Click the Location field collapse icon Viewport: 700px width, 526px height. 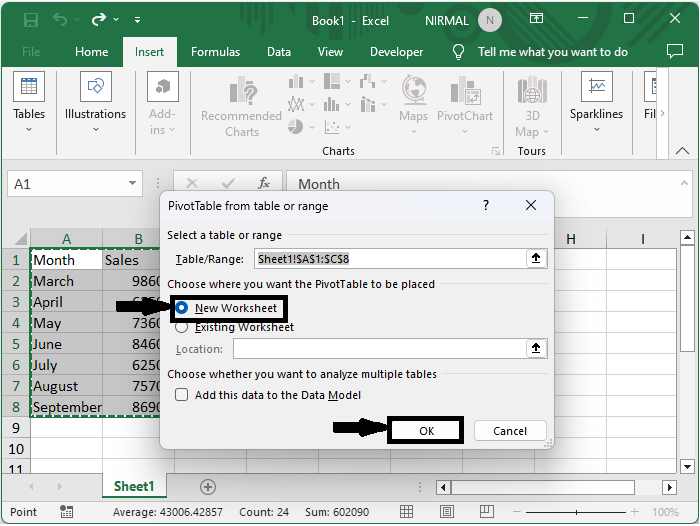click(537, 348)
